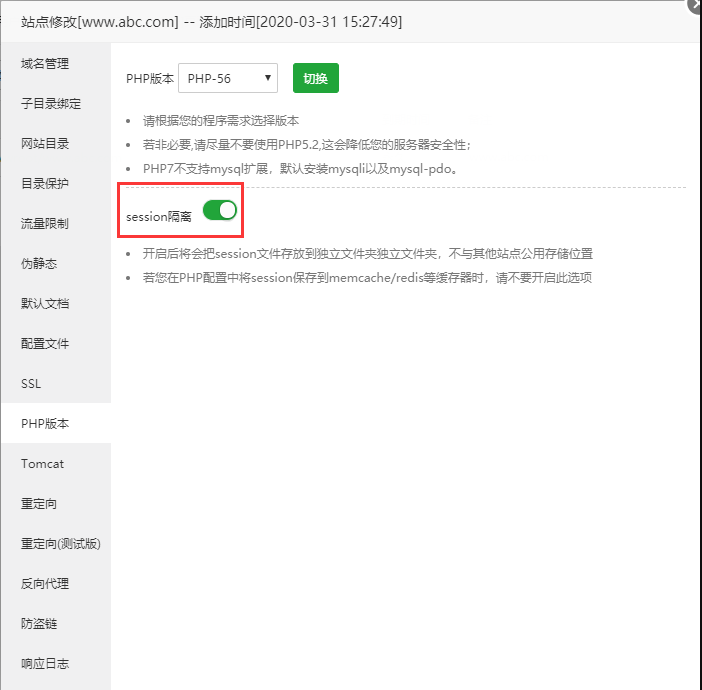Click the PHP5.2 security warning text
This screenshot has width=702, height=690.
[307, 145]
